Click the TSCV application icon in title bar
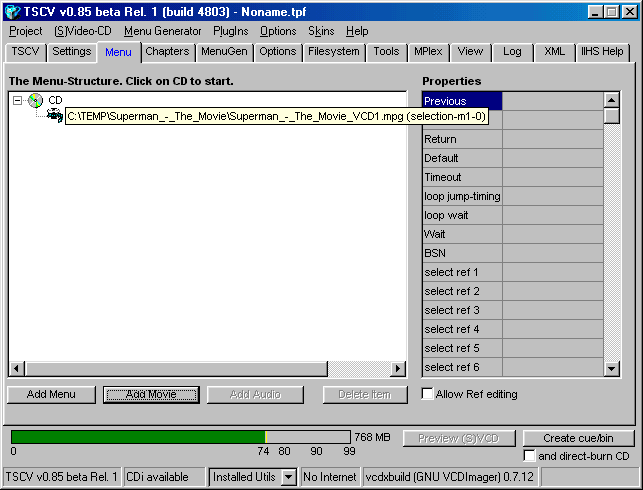This screenshot has width=643, height=490. click(x=12, y=11)
